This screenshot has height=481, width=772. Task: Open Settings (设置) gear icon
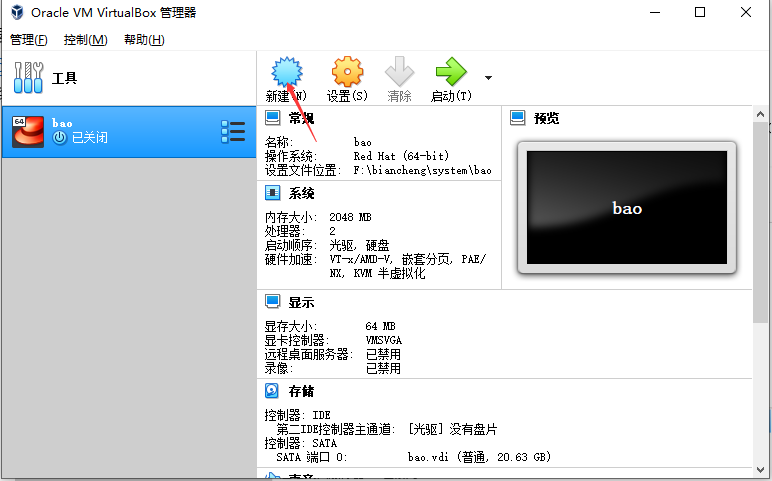pos(347,72)
